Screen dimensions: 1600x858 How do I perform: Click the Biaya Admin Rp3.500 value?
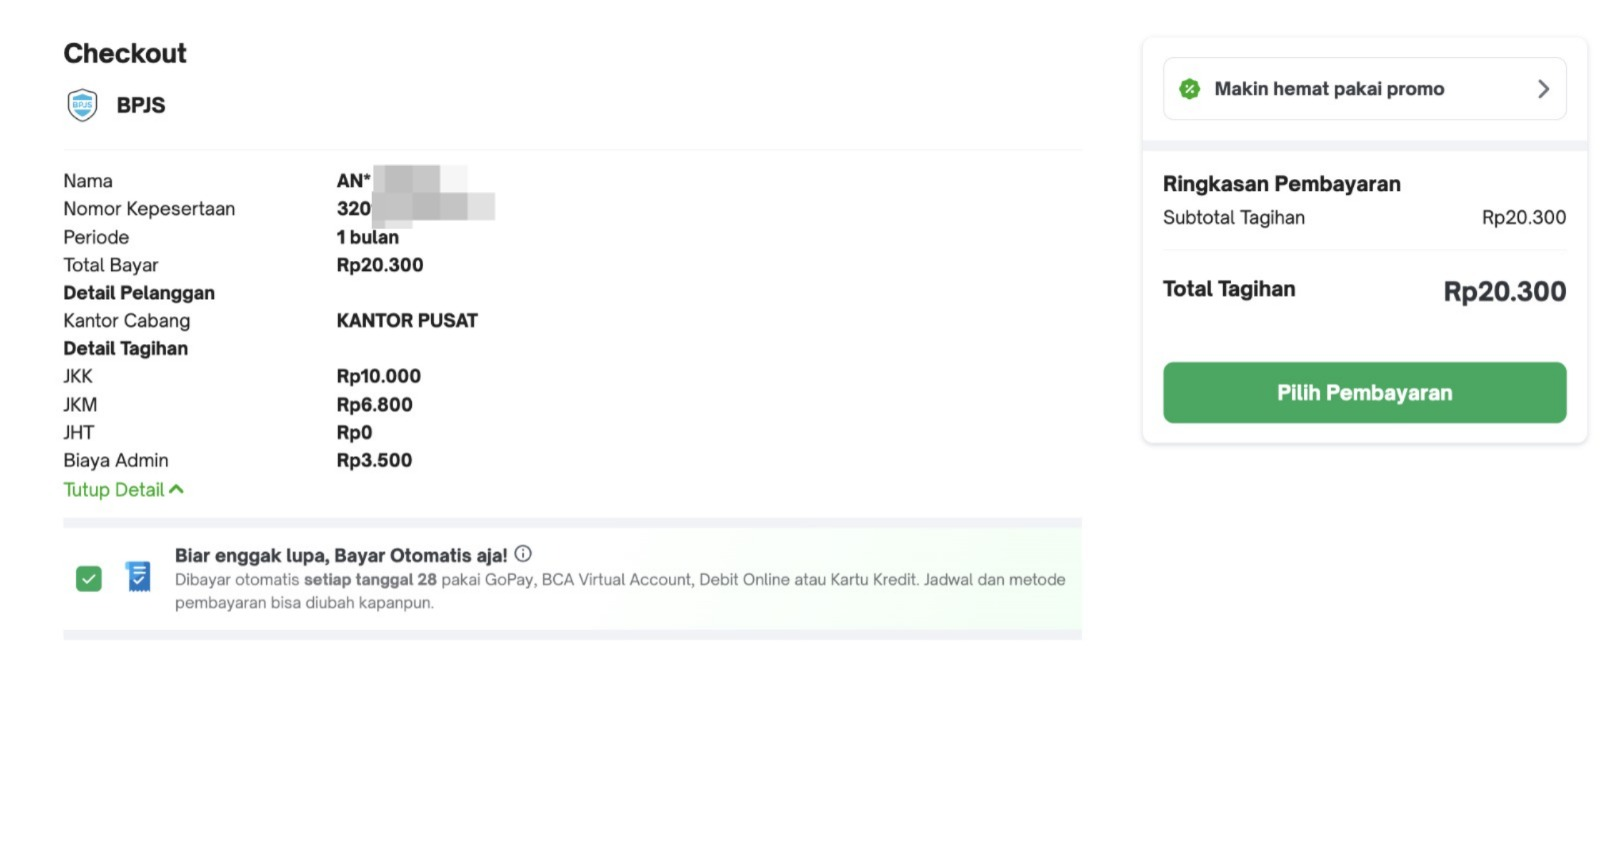[x=374, y=460]
